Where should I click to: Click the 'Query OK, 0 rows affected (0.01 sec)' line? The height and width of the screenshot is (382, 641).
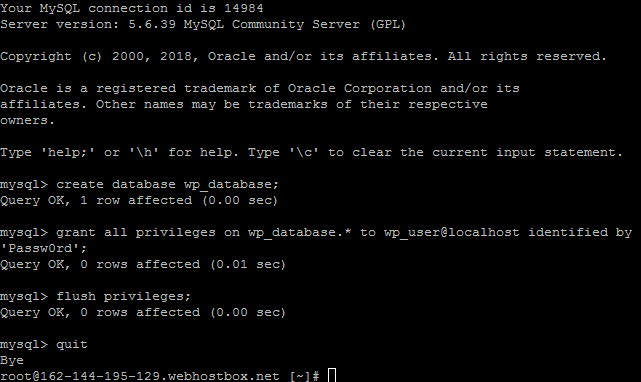(x=143, y=264)
